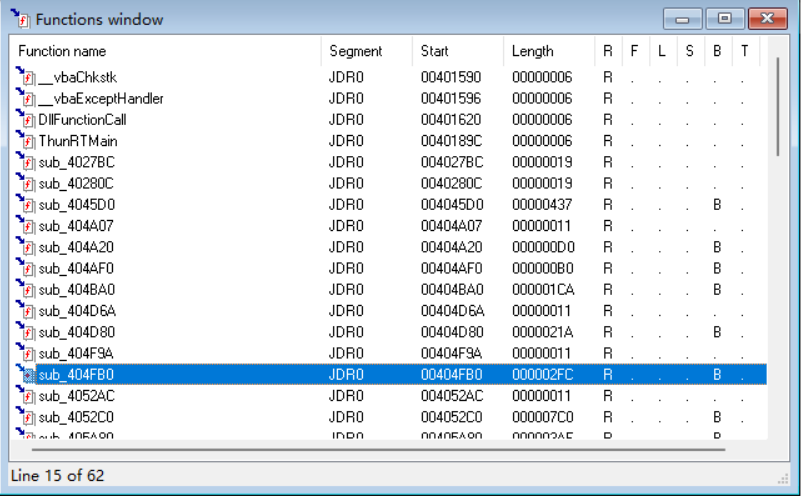Click the window resize grip in status bar
802x496 pixels.
783,478
